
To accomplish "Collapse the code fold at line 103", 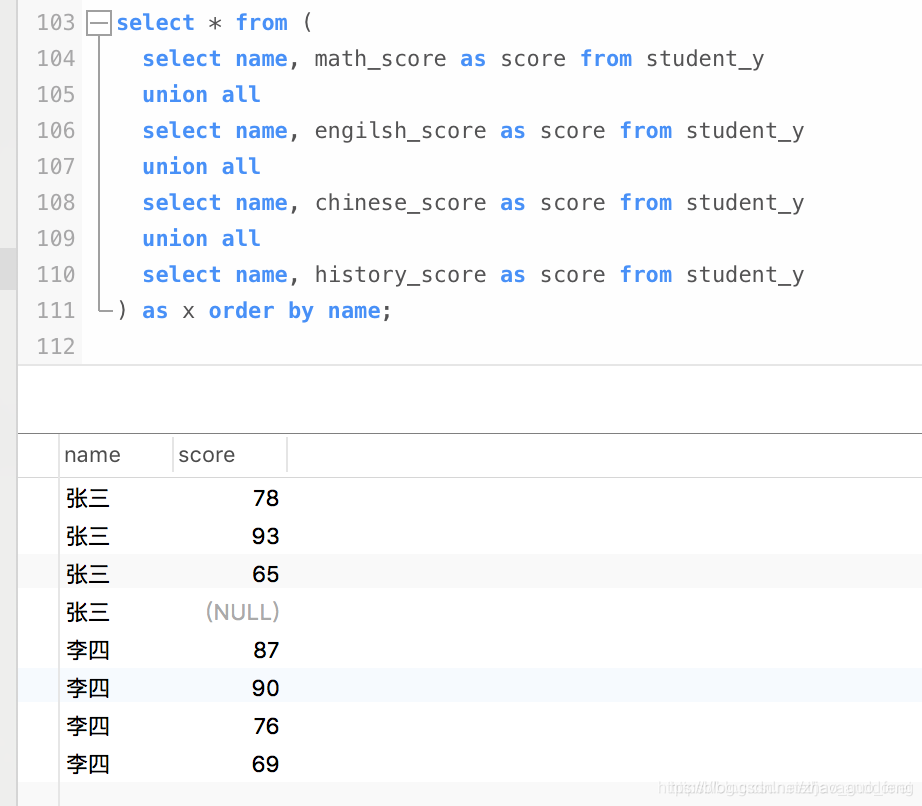I will 99,24.
